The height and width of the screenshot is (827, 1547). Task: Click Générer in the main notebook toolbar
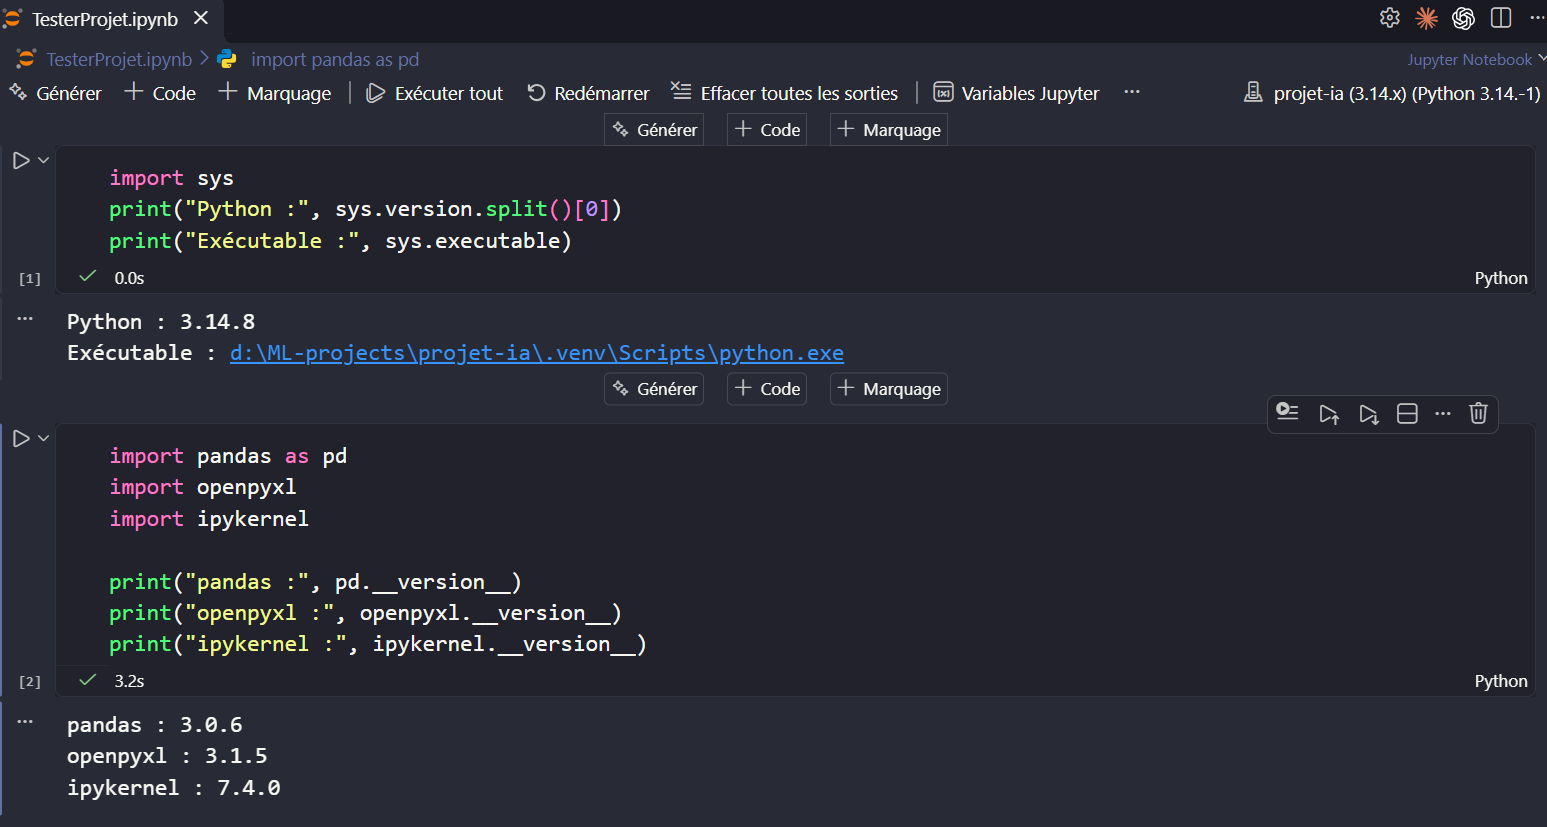(56, 93)
